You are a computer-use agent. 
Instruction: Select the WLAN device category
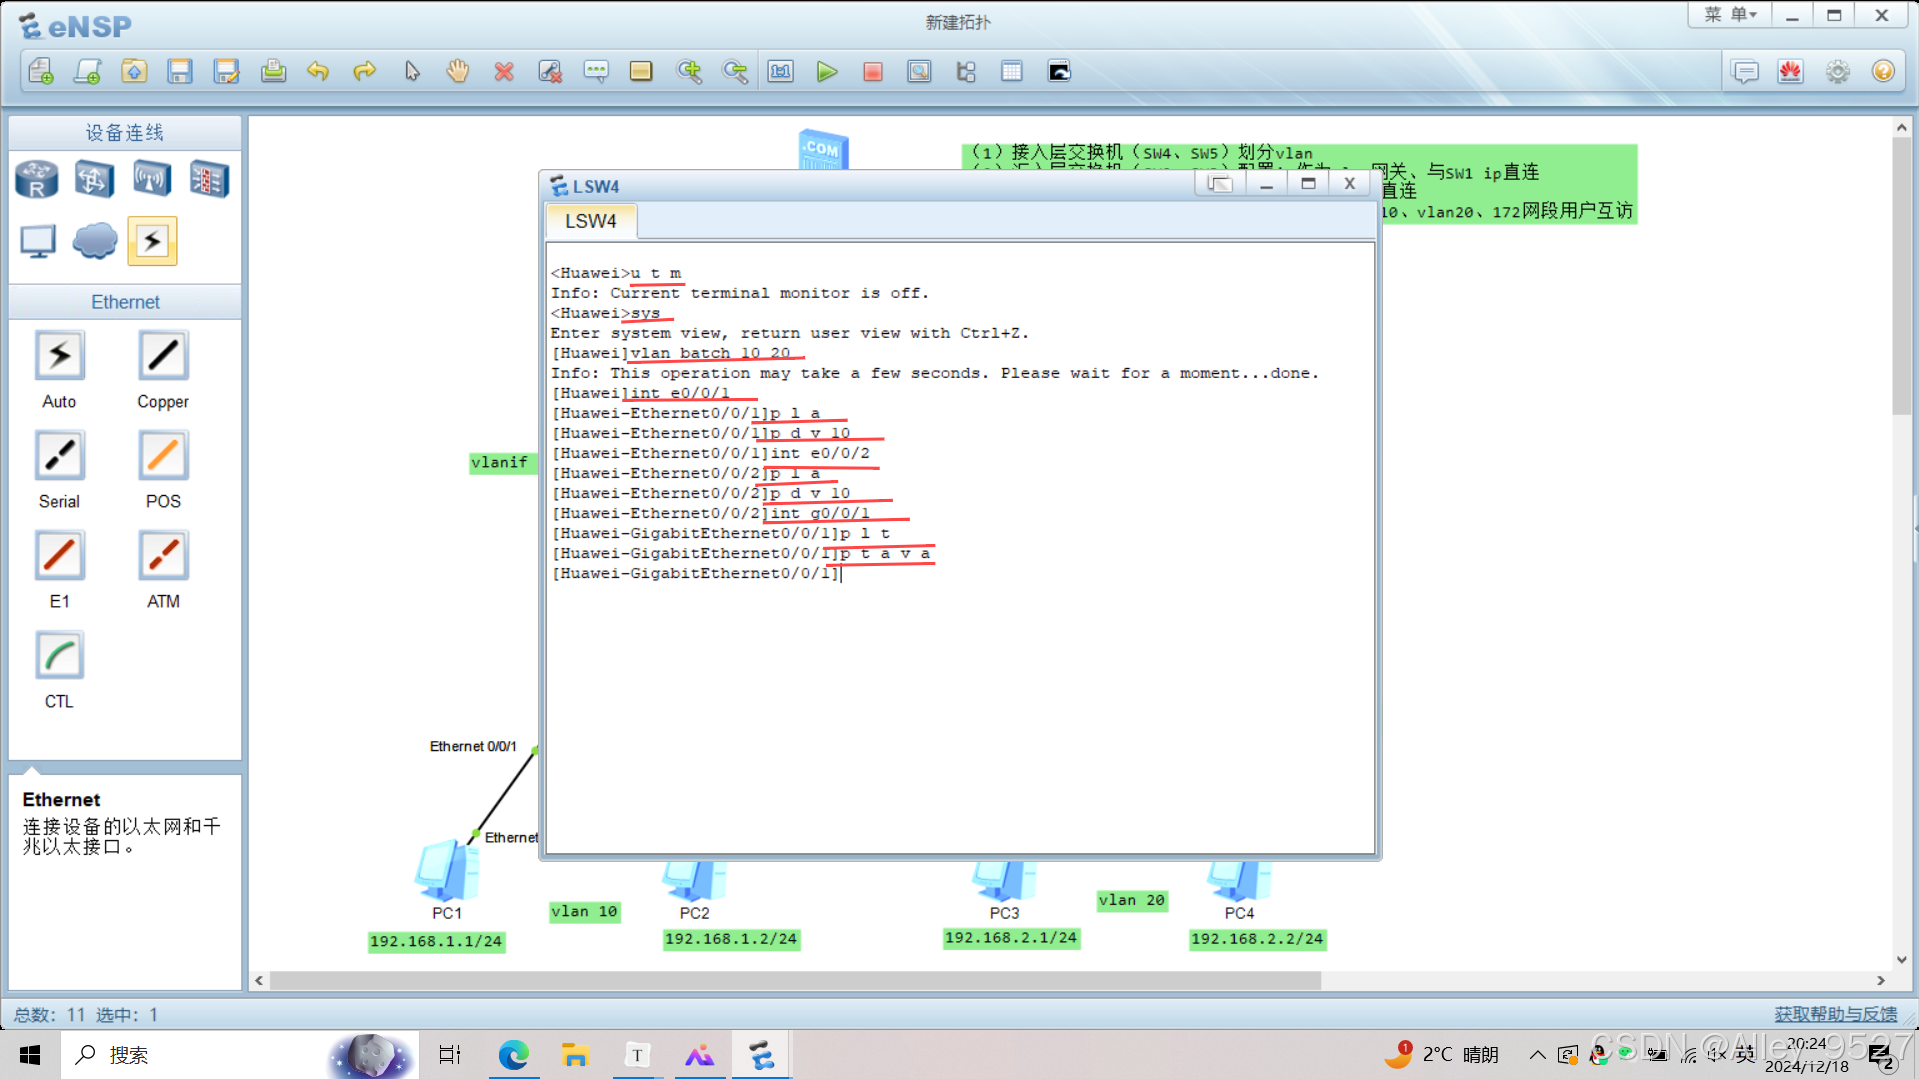(x=152, y=179)
